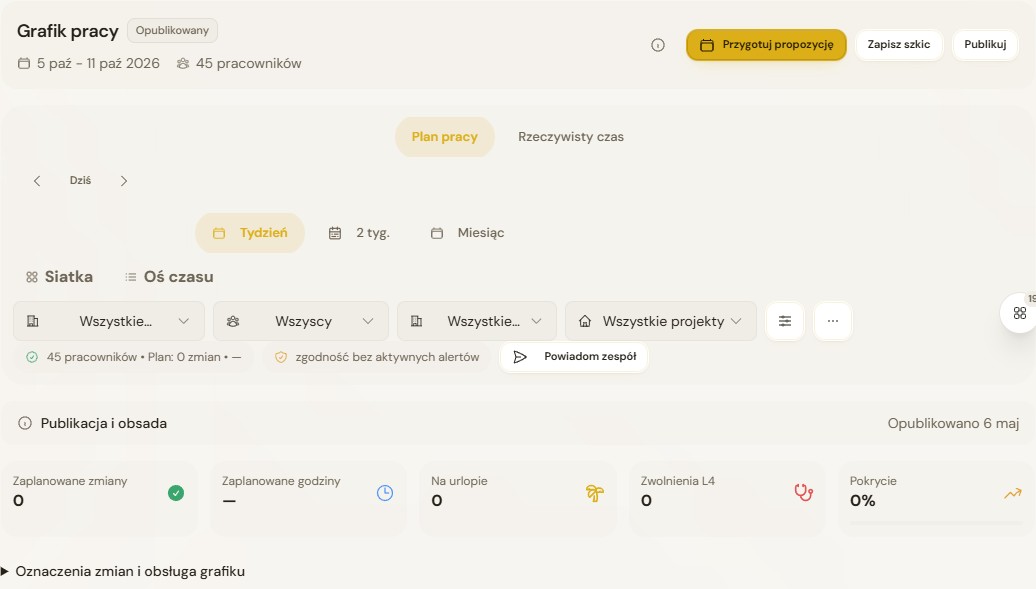Open filter sliders settings icon
The height and width of the screenshot is (589, 1036).
click(x=785, y=321)
